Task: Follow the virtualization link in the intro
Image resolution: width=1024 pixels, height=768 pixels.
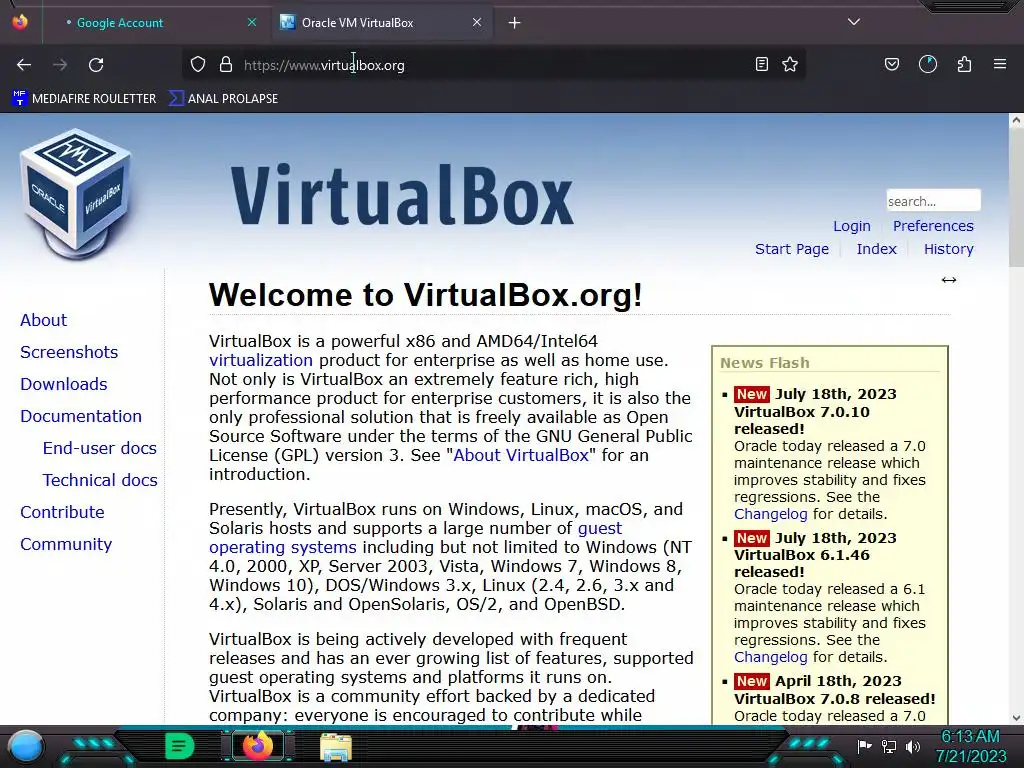Action: [x=261, y=360]
